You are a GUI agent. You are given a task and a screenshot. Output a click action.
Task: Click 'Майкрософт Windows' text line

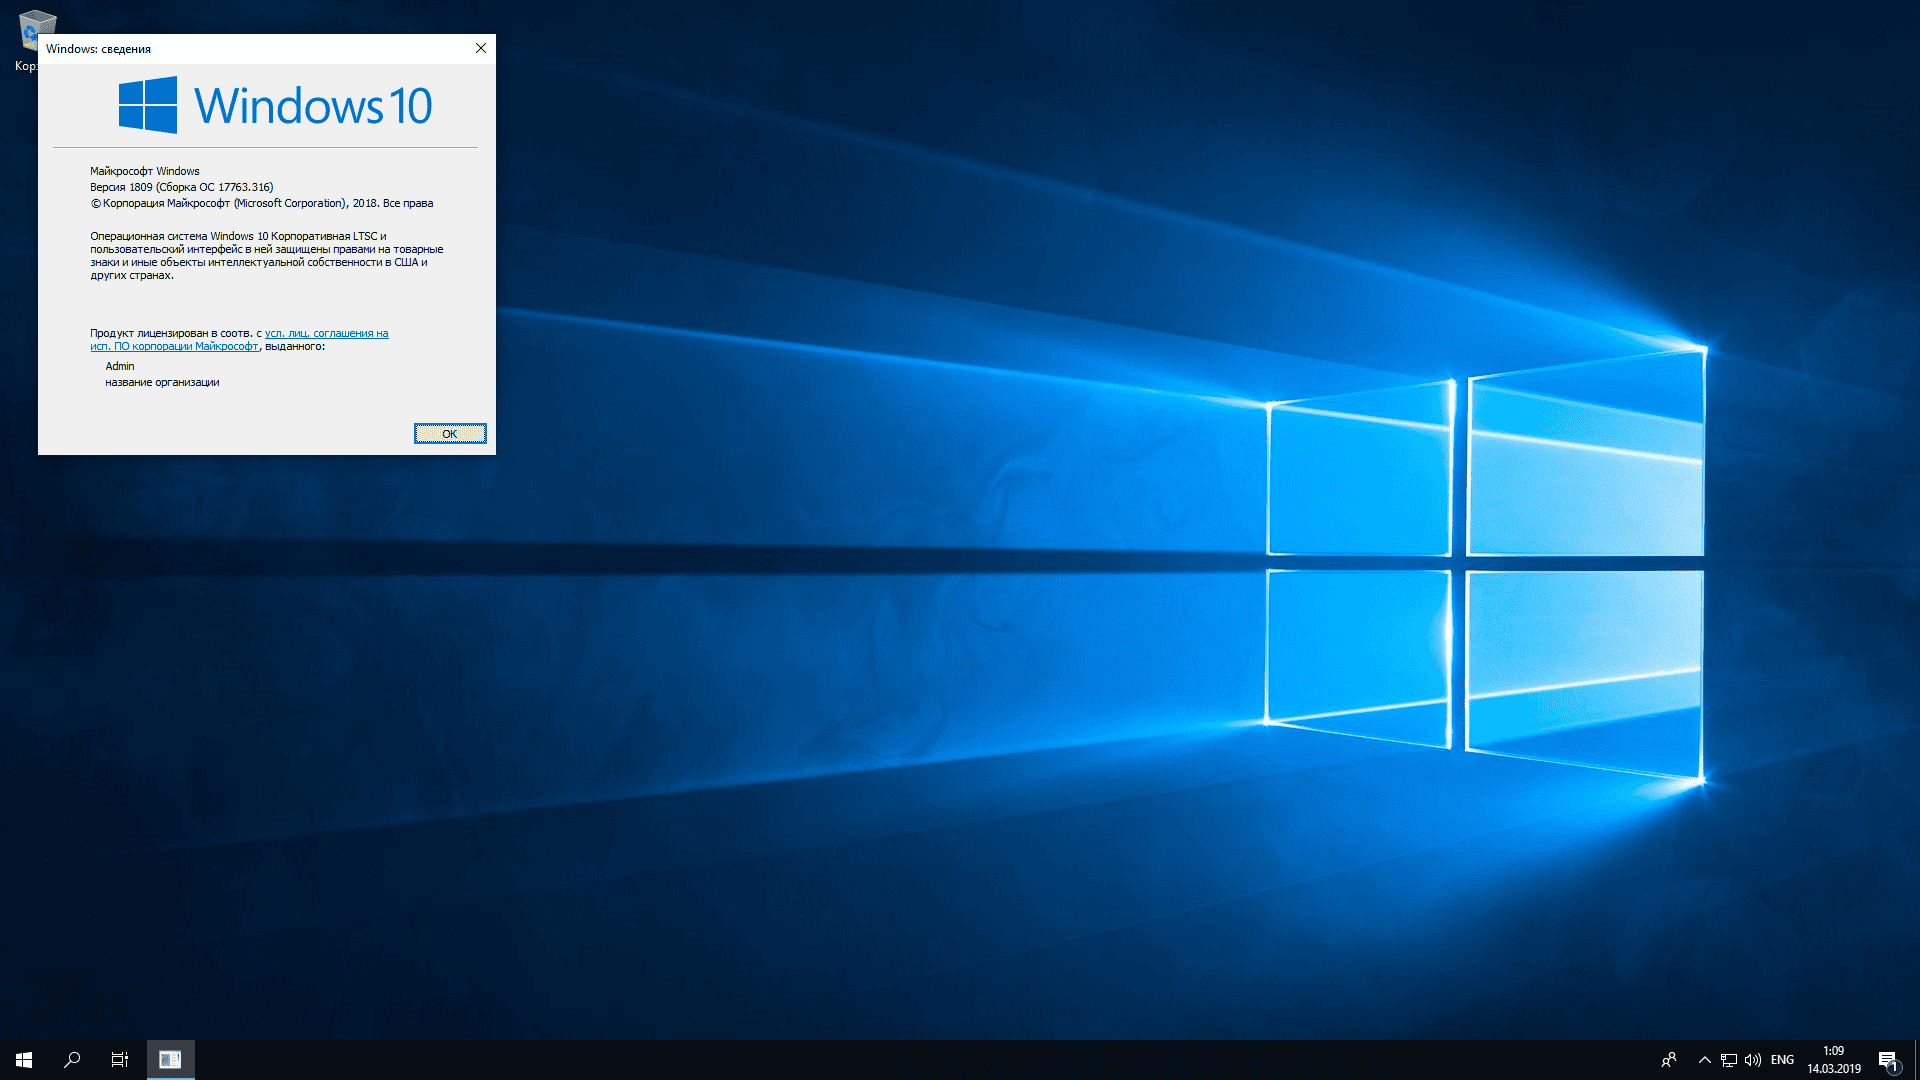(145, 171)
